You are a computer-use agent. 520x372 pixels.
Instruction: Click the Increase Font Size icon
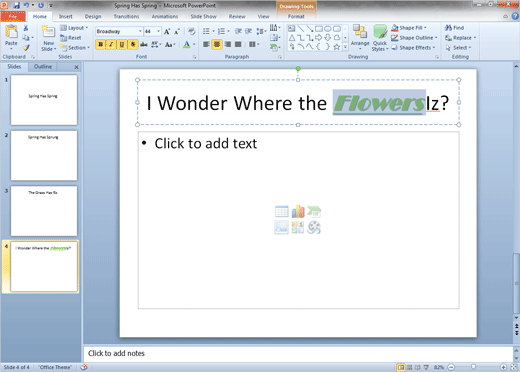click(167, 31)
